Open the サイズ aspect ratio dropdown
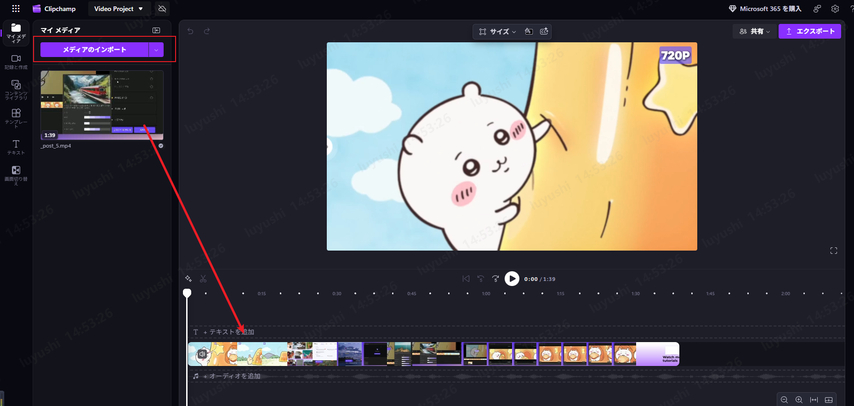 pos(497,32)
